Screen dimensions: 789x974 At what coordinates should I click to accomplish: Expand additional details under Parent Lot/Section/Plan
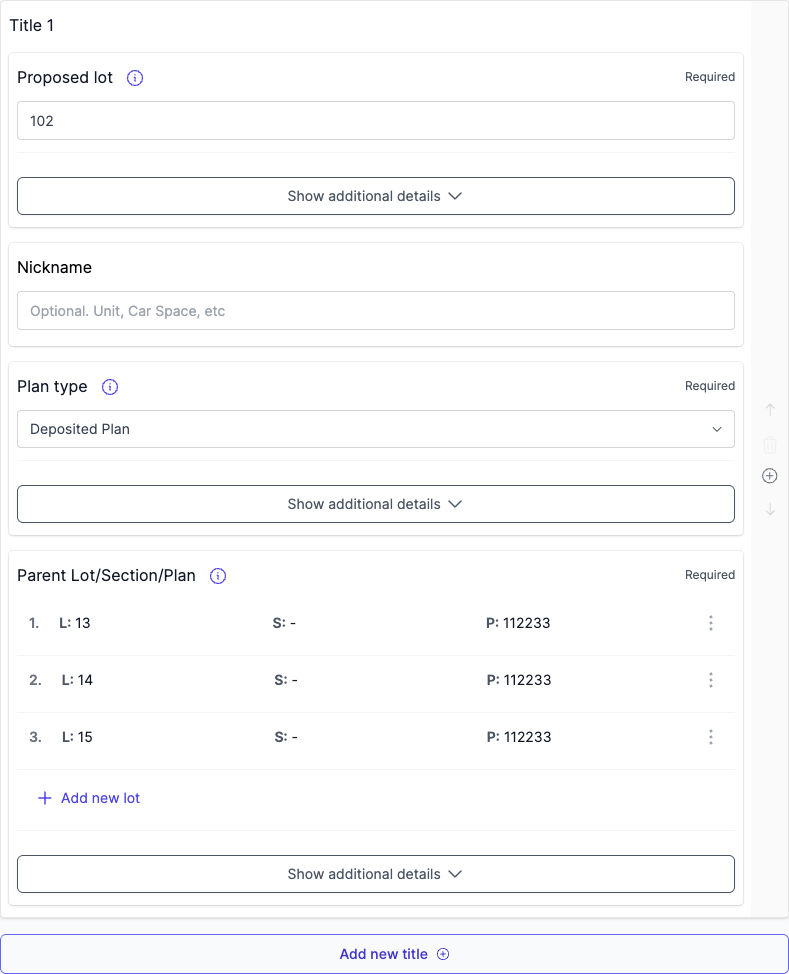pos(375,874)
